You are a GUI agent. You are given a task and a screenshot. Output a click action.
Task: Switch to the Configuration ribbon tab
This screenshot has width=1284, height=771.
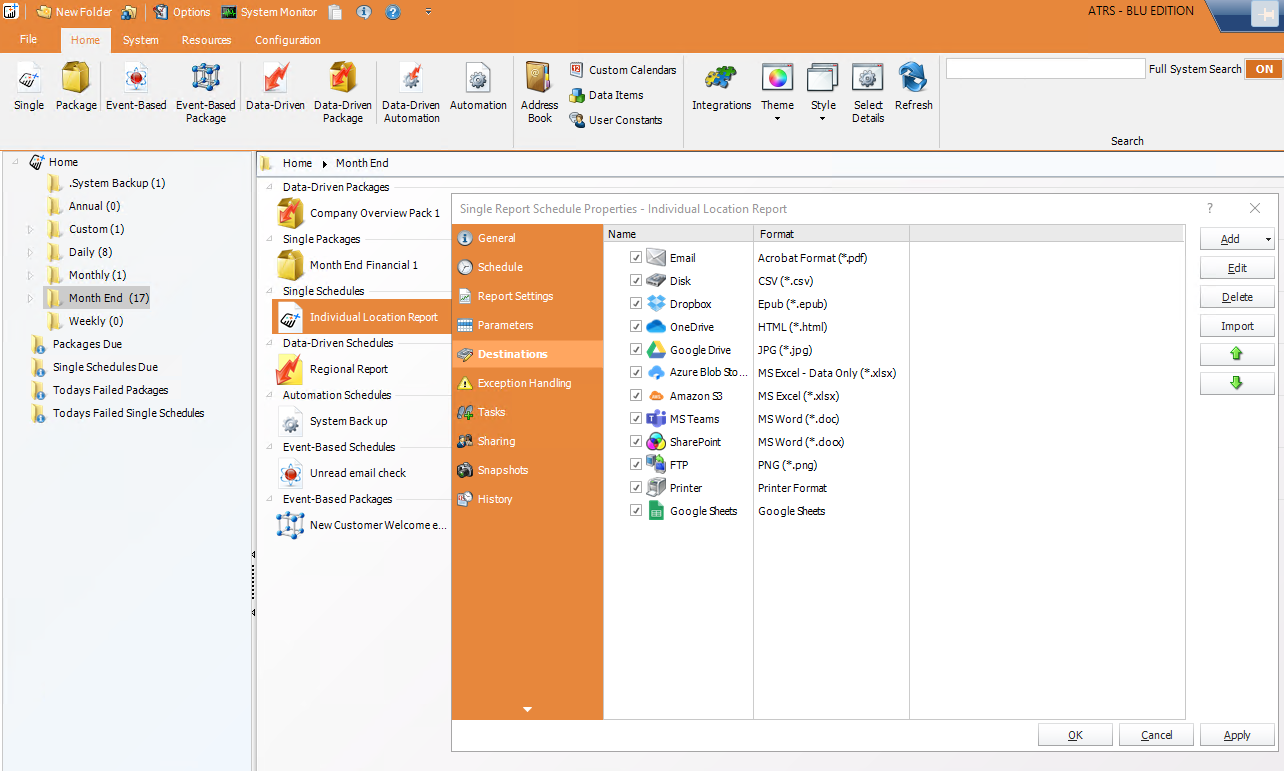click(287, 40)
